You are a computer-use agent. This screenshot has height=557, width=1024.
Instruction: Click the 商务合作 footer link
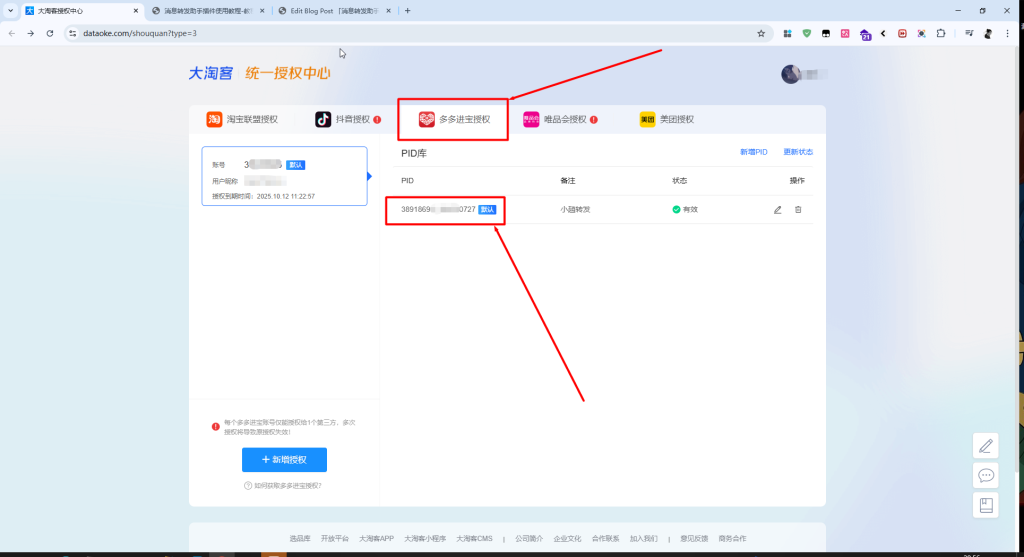point(732,539)
